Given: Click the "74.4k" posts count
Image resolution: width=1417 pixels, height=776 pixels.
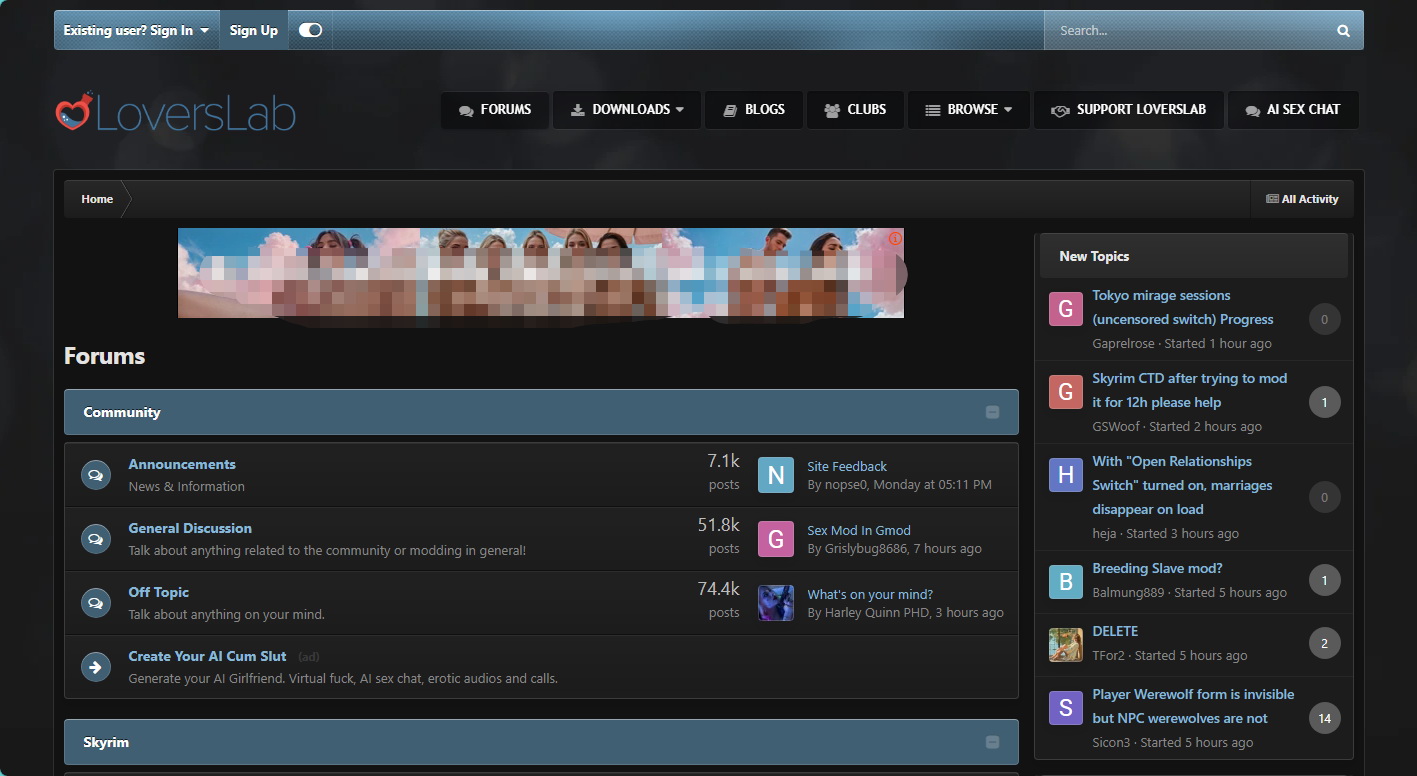Looking at the screenshot, I should pos(718,589).
